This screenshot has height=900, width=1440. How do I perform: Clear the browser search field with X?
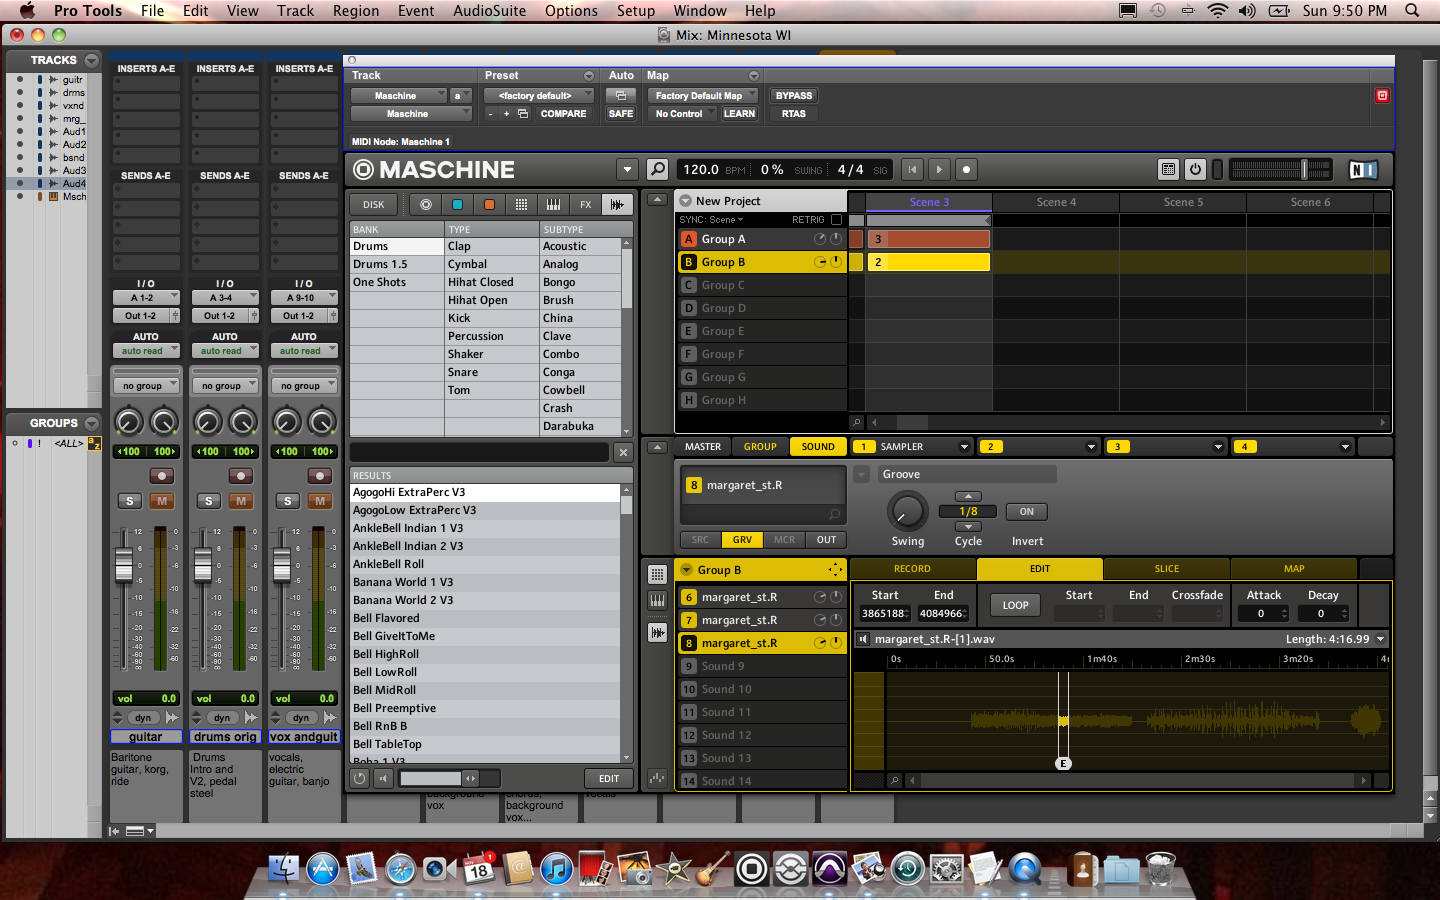[623, 452]
